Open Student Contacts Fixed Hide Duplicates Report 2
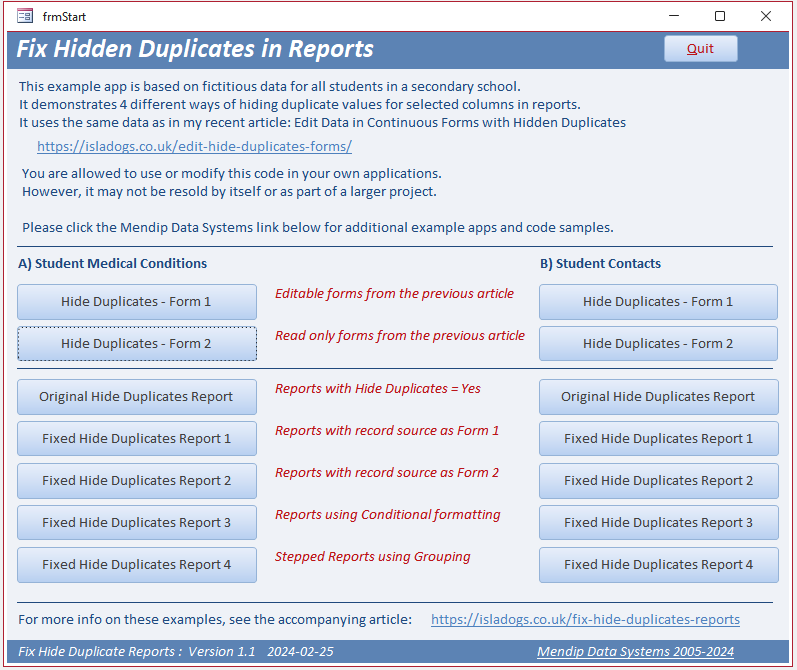Image resolution: width=797 pixels, height=670 pixels. pos(658,480)
